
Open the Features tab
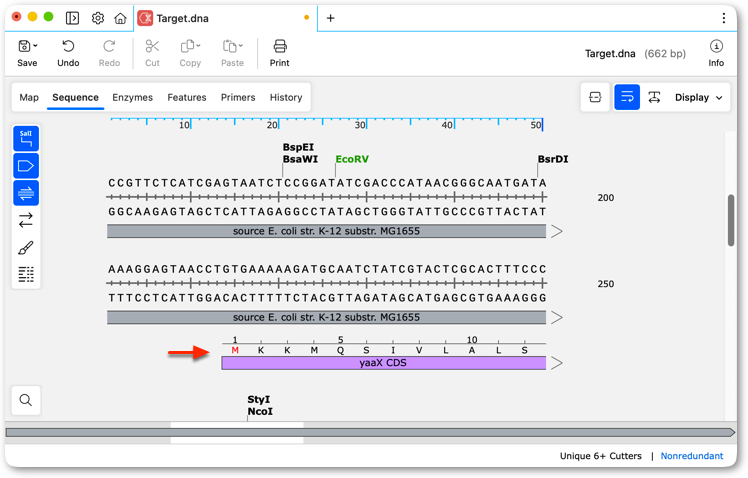187,97
